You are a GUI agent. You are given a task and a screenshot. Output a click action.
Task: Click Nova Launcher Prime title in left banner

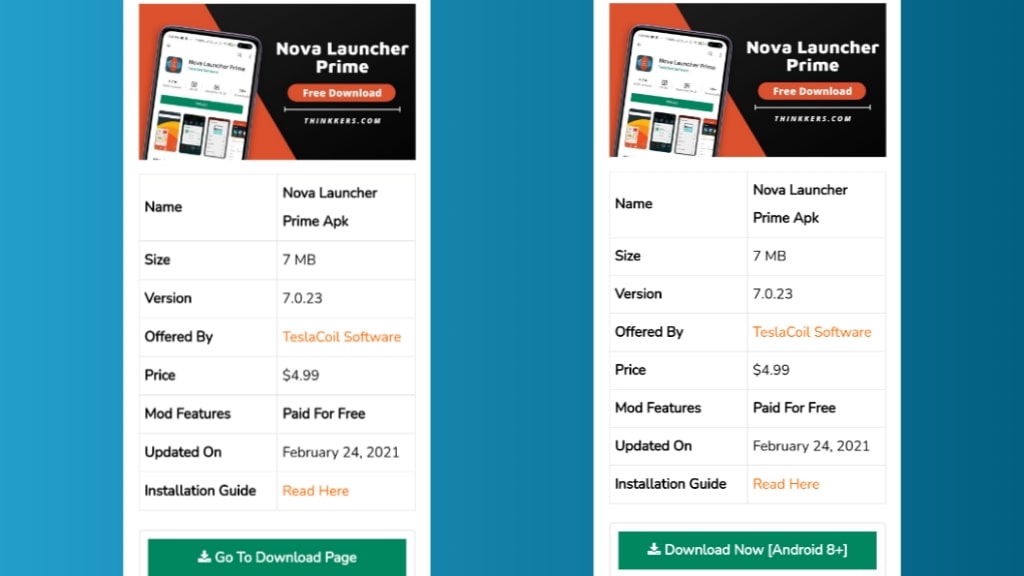(x=342, y=58)
